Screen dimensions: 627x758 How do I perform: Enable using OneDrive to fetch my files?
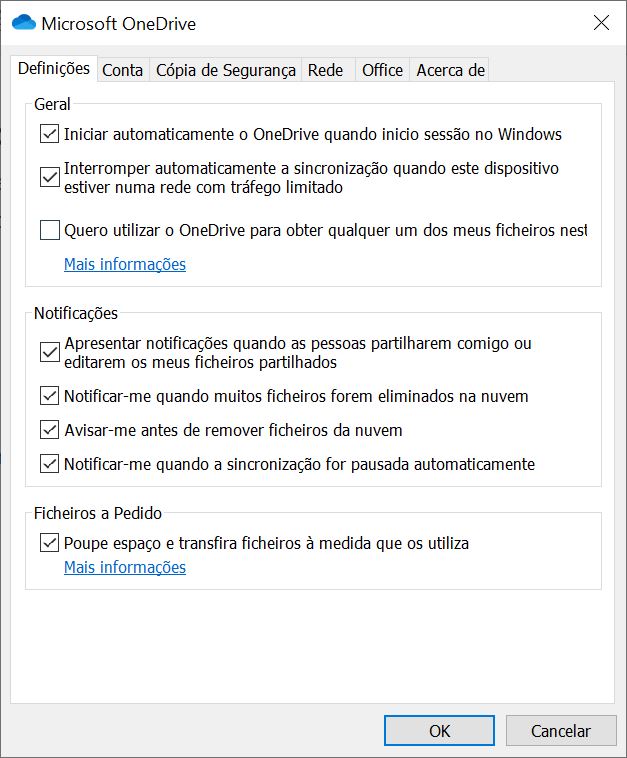pyautogui.click(x=50, y=231)
